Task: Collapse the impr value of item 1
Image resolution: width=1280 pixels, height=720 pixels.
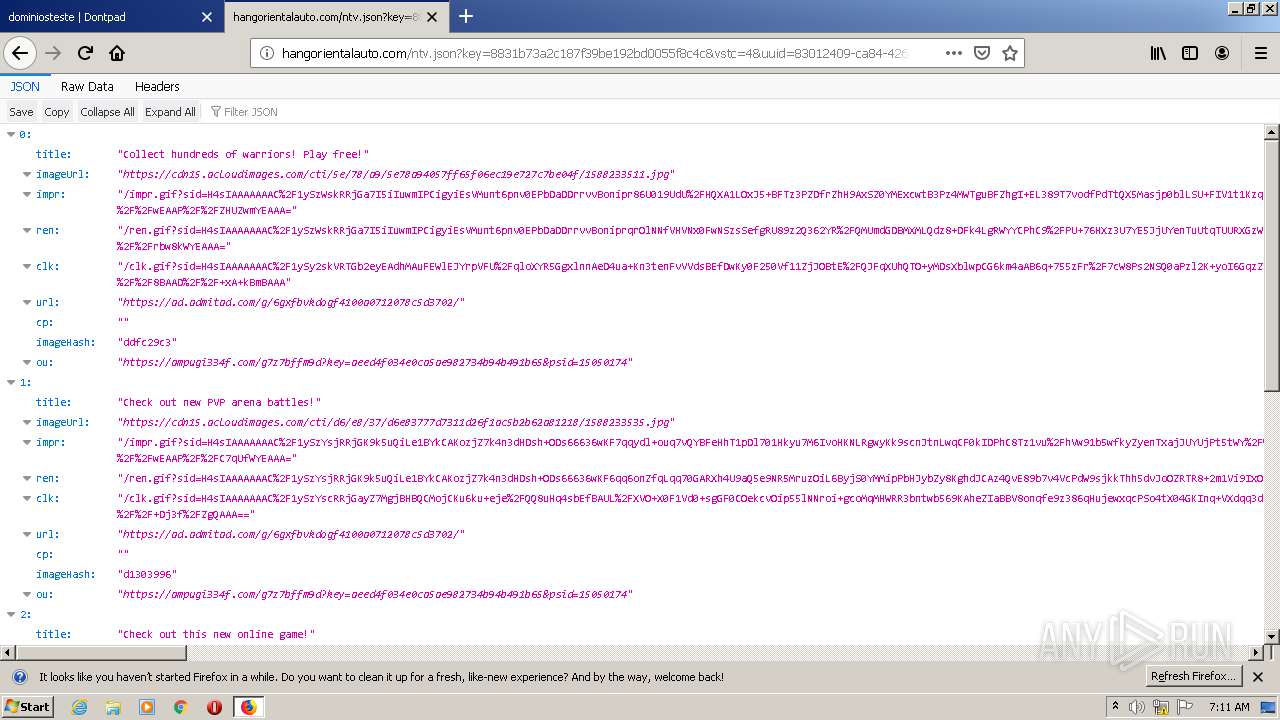Action: 27,442
